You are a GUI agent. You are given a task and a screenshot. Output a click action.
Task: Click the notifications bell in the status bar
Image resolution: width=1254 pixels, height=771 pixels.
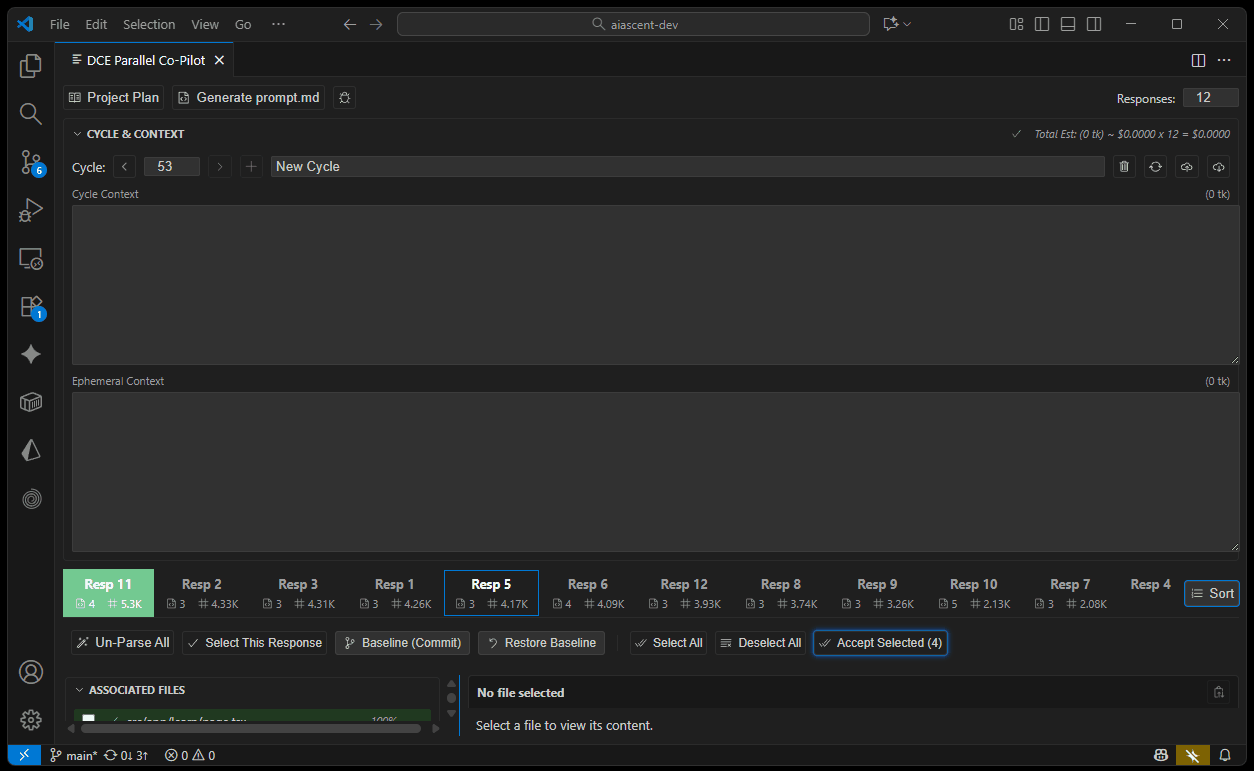pyautogui.click(x=1225, y=755)
